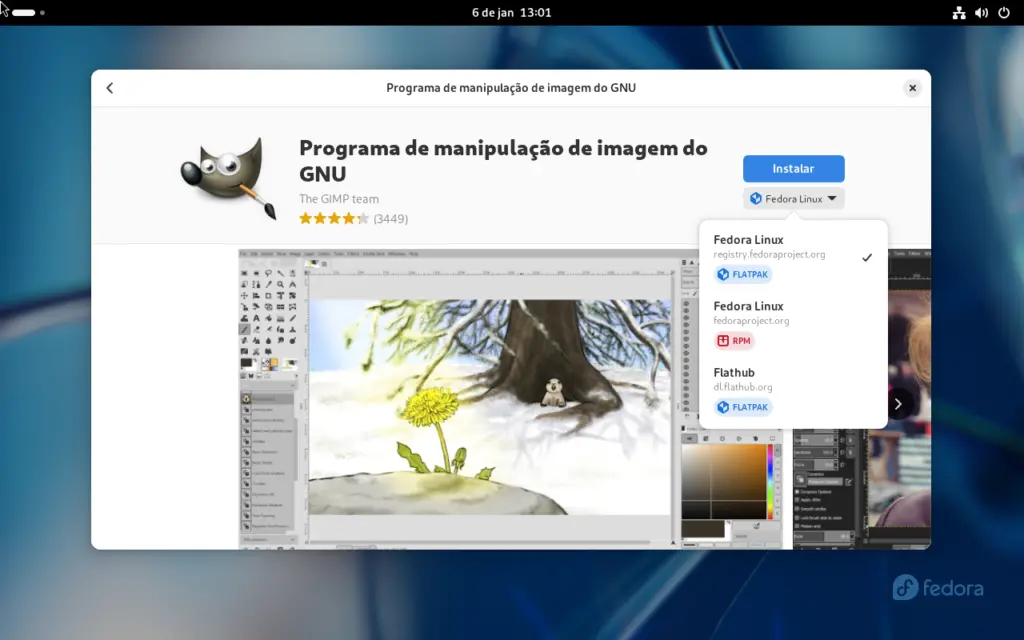Click the Instalar button
Viewport: 1024px width, 640px height.
point(793,168)
